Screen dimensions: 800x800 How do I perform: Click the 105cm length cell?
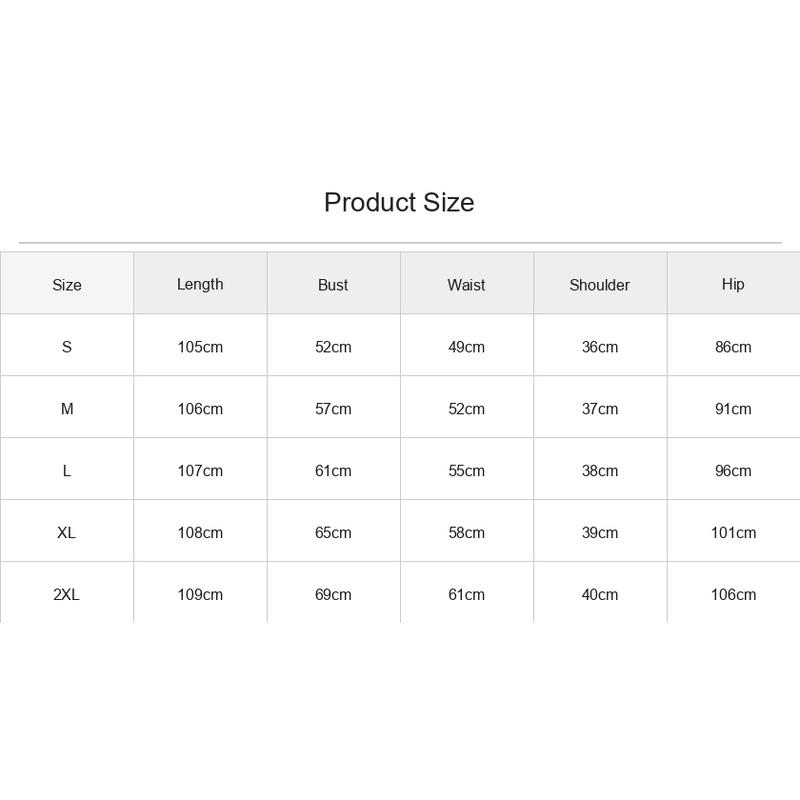pos(200,347)
